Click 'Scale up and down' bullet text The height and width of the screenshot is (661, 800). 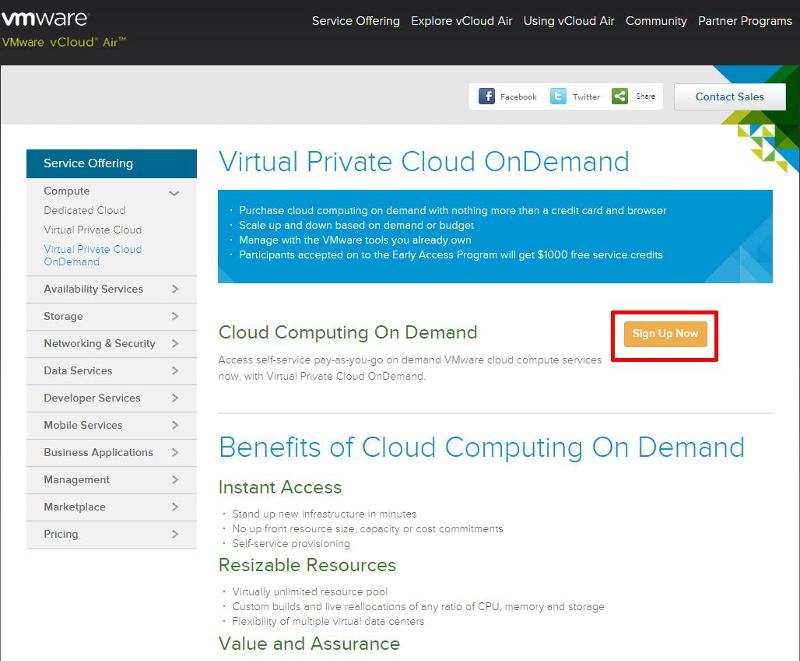(x=356, y=225)
